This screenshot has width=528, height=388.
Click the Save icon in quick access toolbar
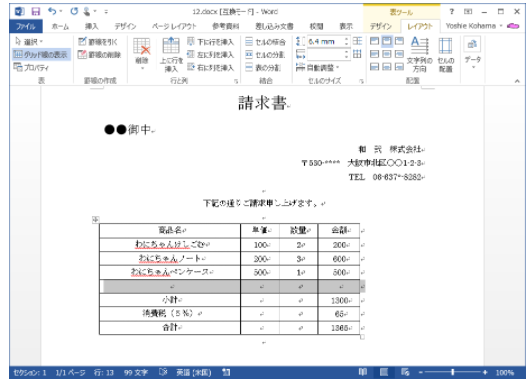point(35,12)
